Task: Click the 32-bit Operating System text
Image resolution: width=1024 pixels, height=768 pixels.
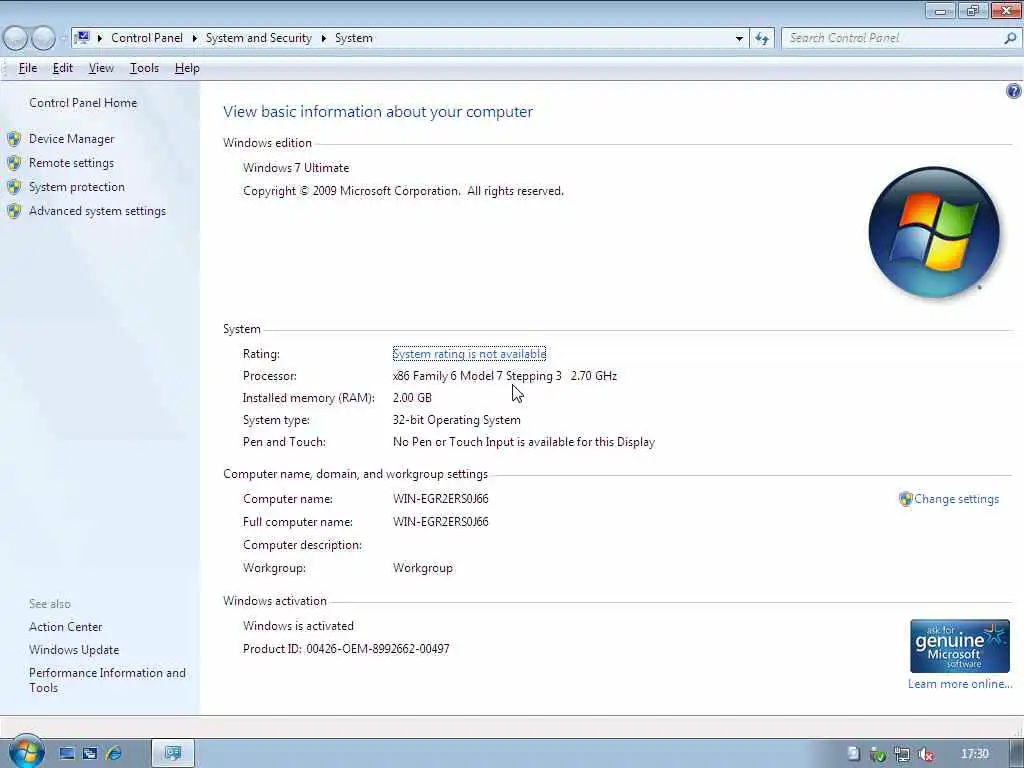Action: coord(456,420)
